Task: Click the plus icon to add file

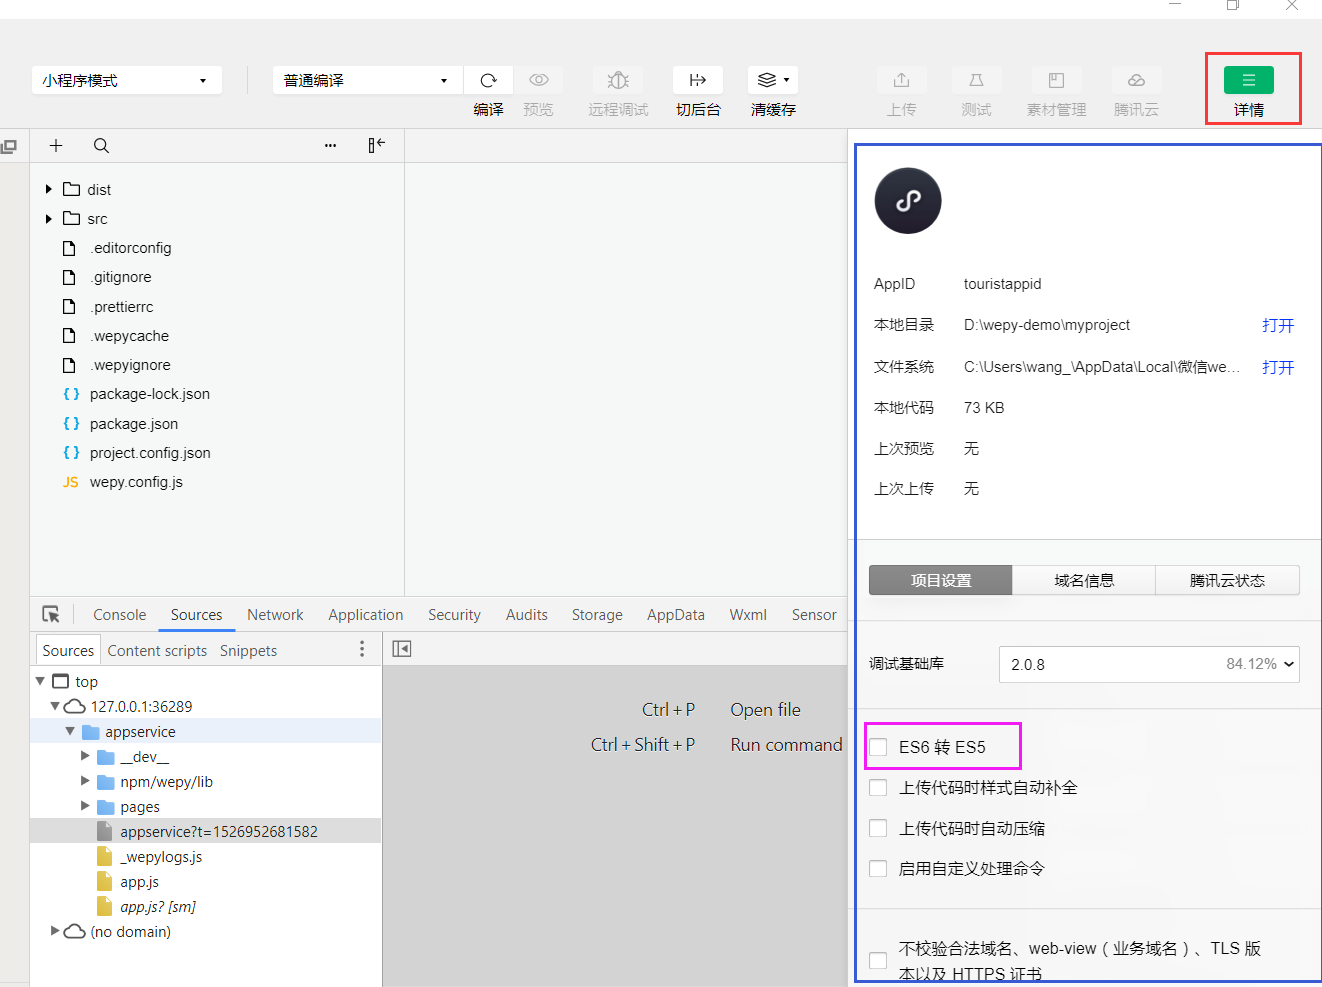Action: pyautogui.click(x=56, y=145)
